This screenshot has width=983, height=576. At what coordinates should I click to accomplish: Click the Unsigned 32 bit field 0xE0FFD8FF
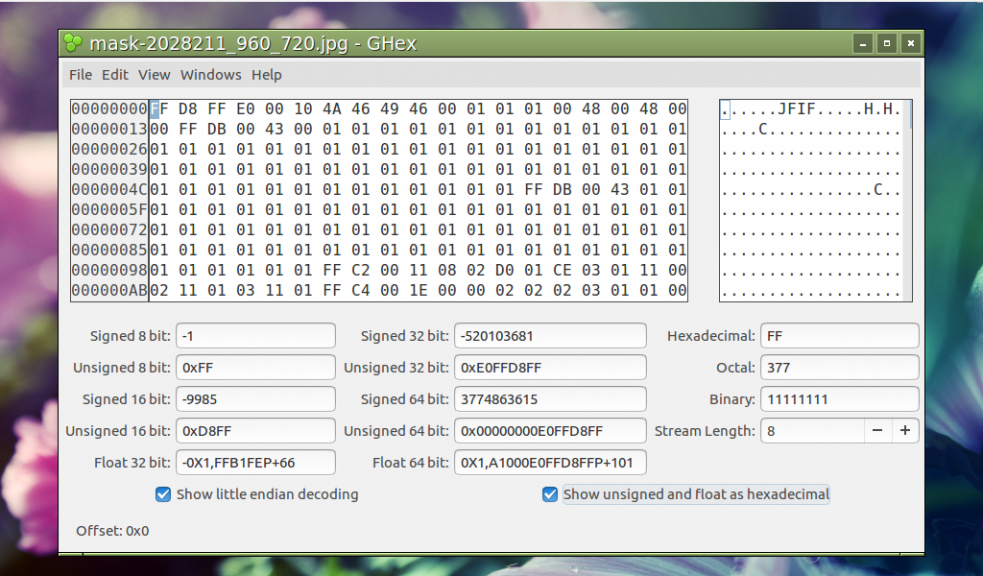coord(550,367)
